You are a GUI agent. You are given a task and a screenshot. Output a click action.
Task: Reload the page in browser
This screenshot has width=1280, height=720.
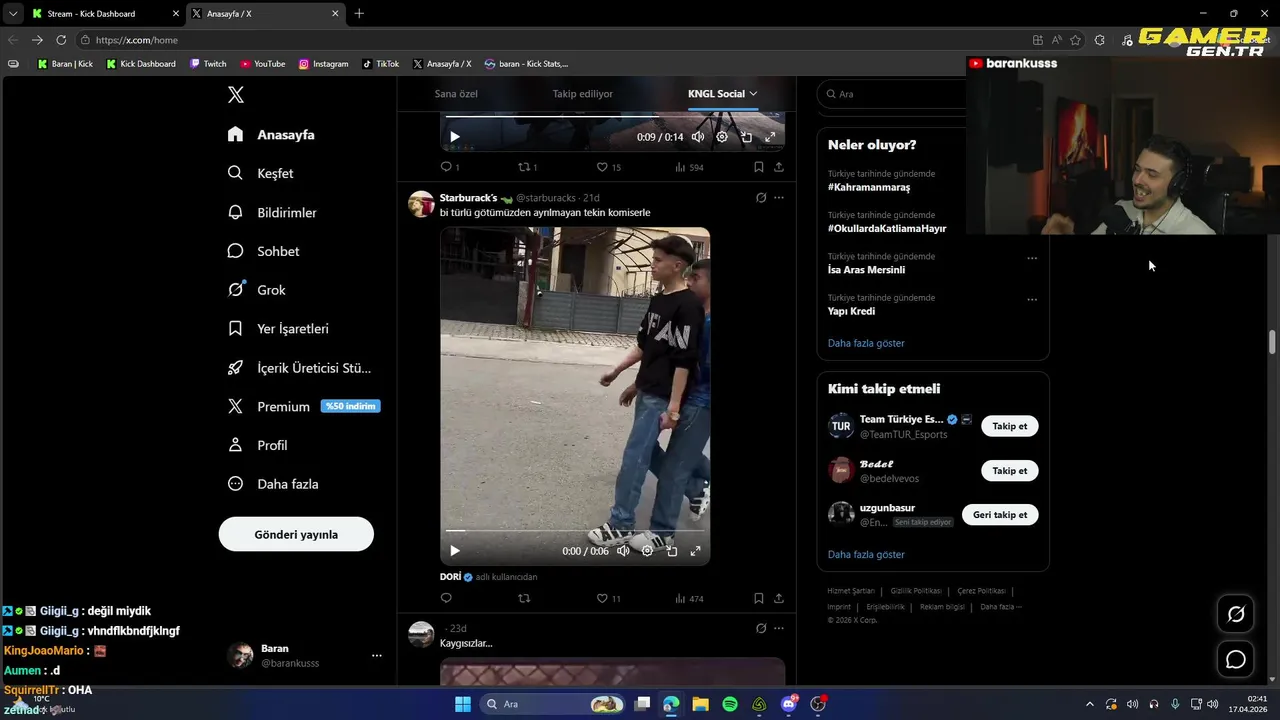61,40
